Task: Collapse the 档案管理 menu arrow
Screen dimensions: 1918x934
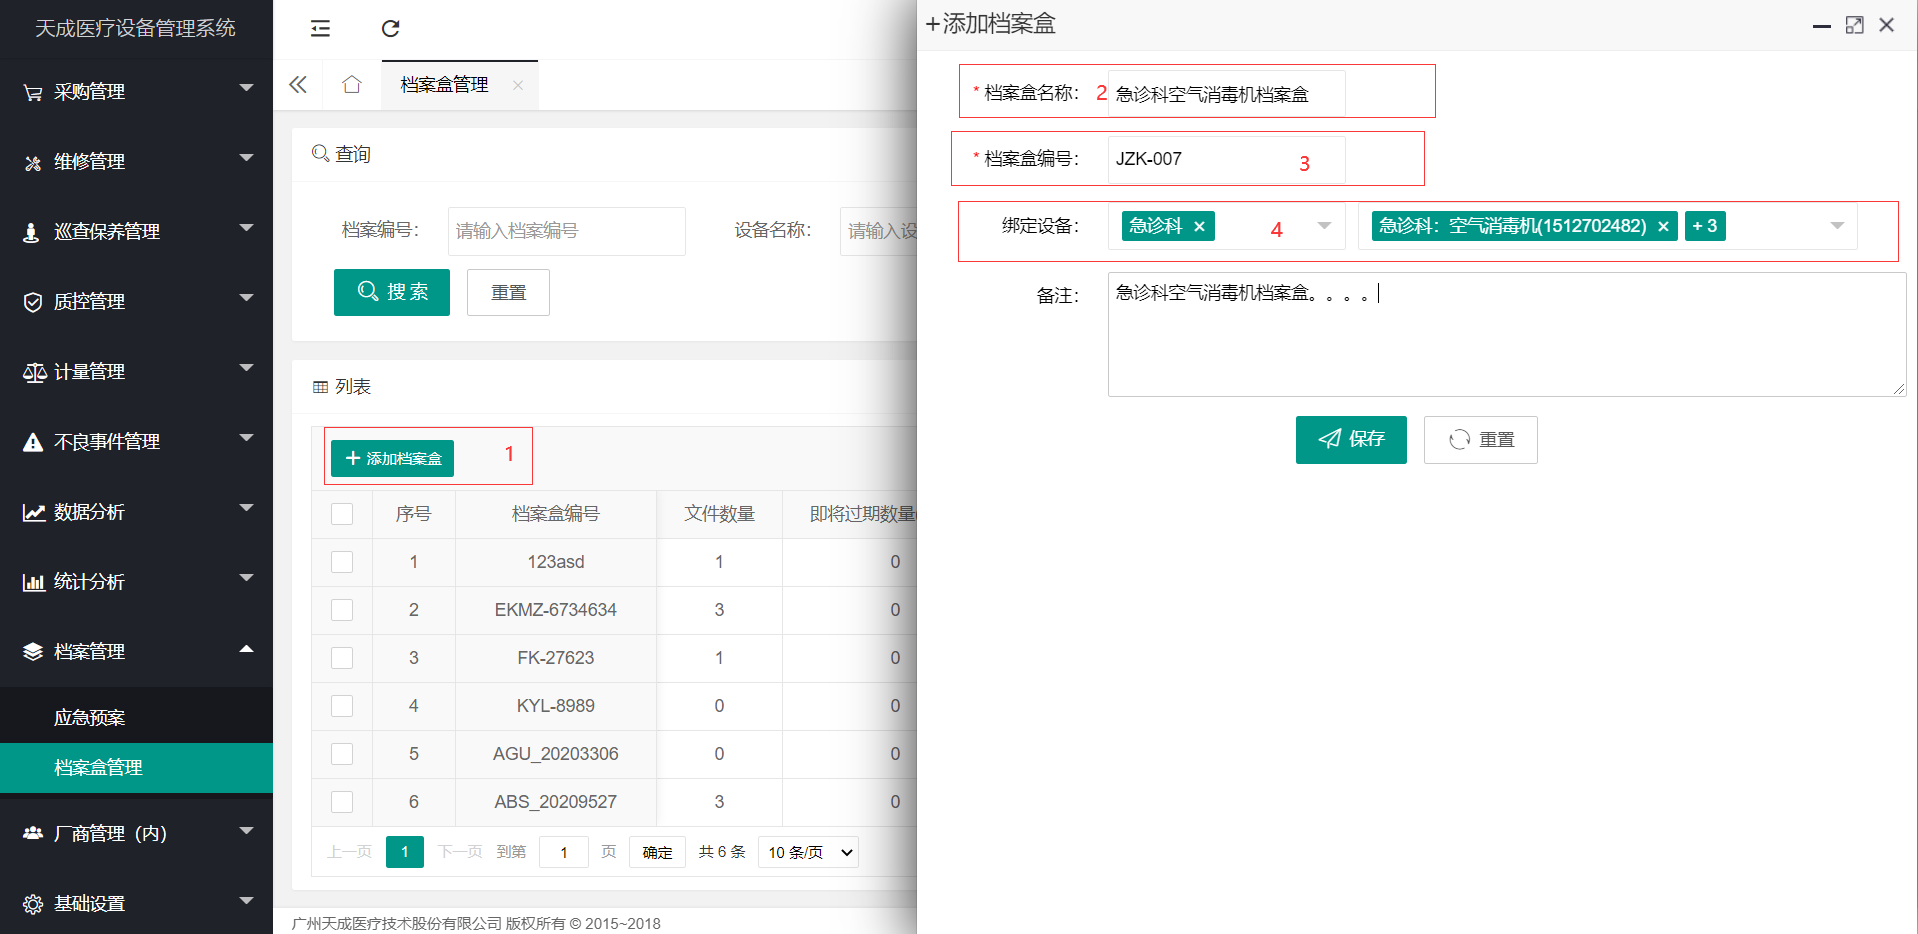Action: [x=246, y=649]
